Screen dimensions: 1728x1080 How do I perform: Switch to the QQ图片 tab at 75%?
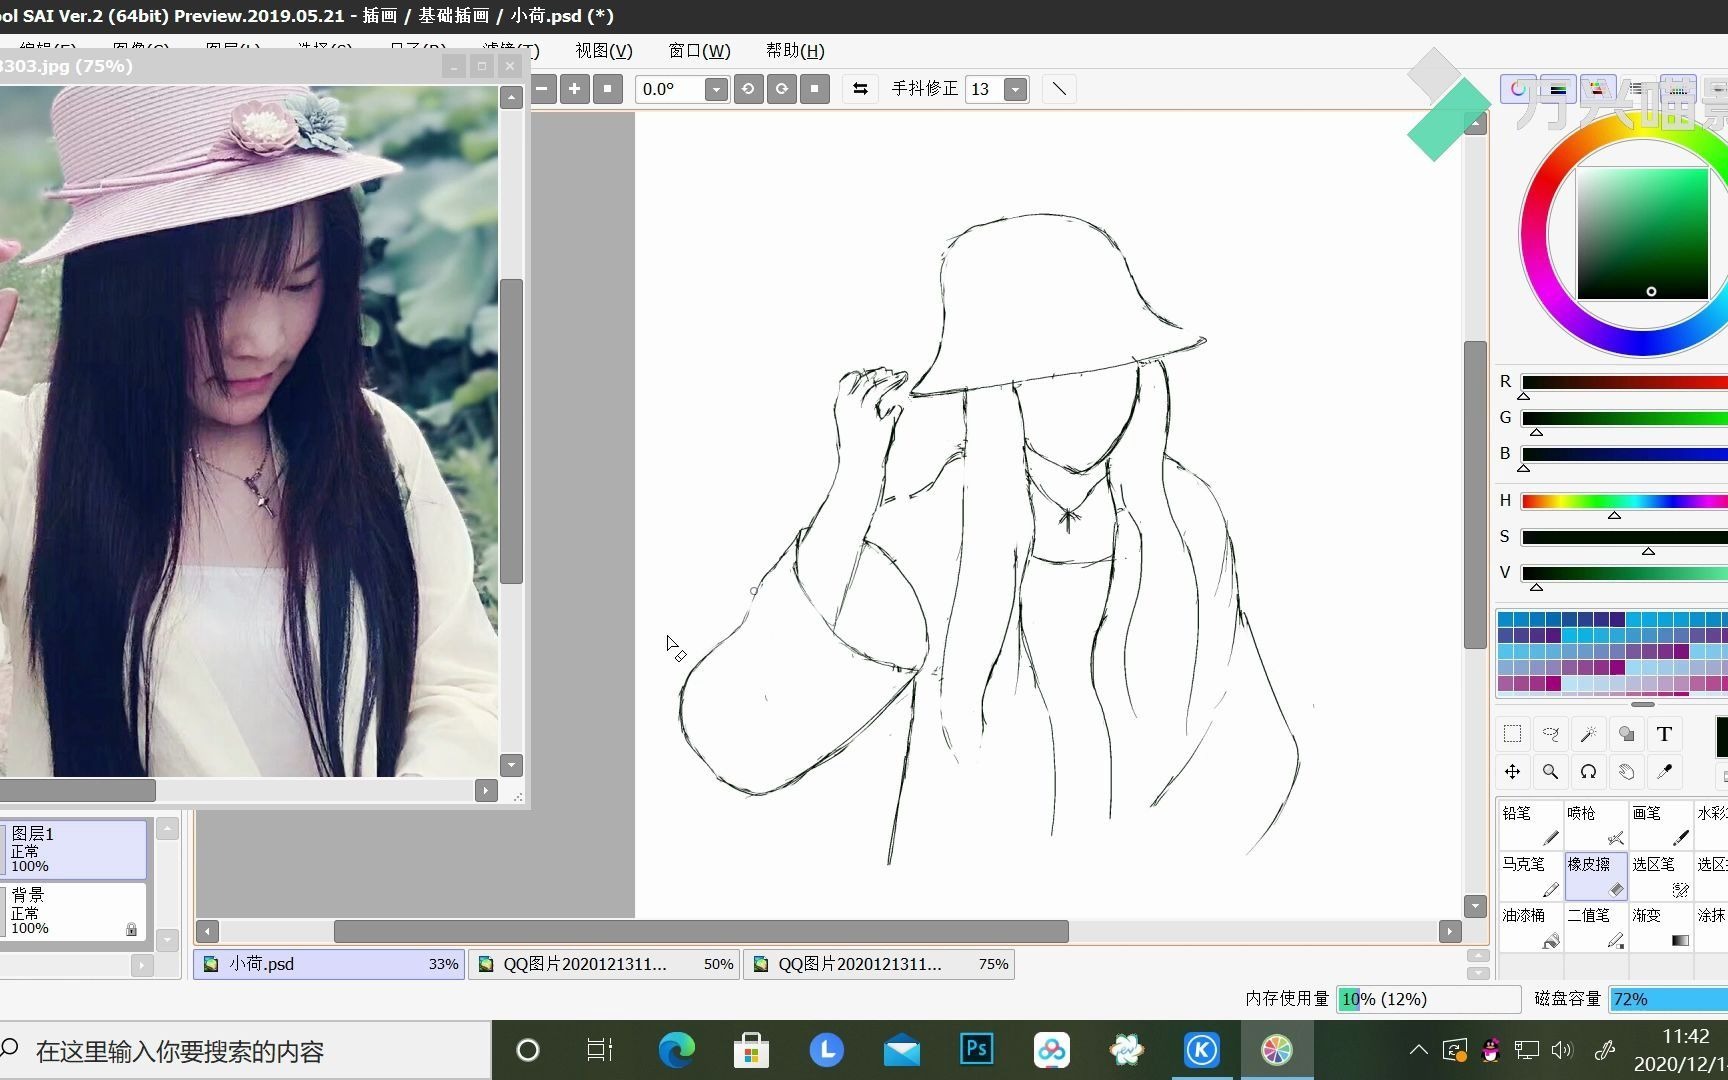[879, 964]
